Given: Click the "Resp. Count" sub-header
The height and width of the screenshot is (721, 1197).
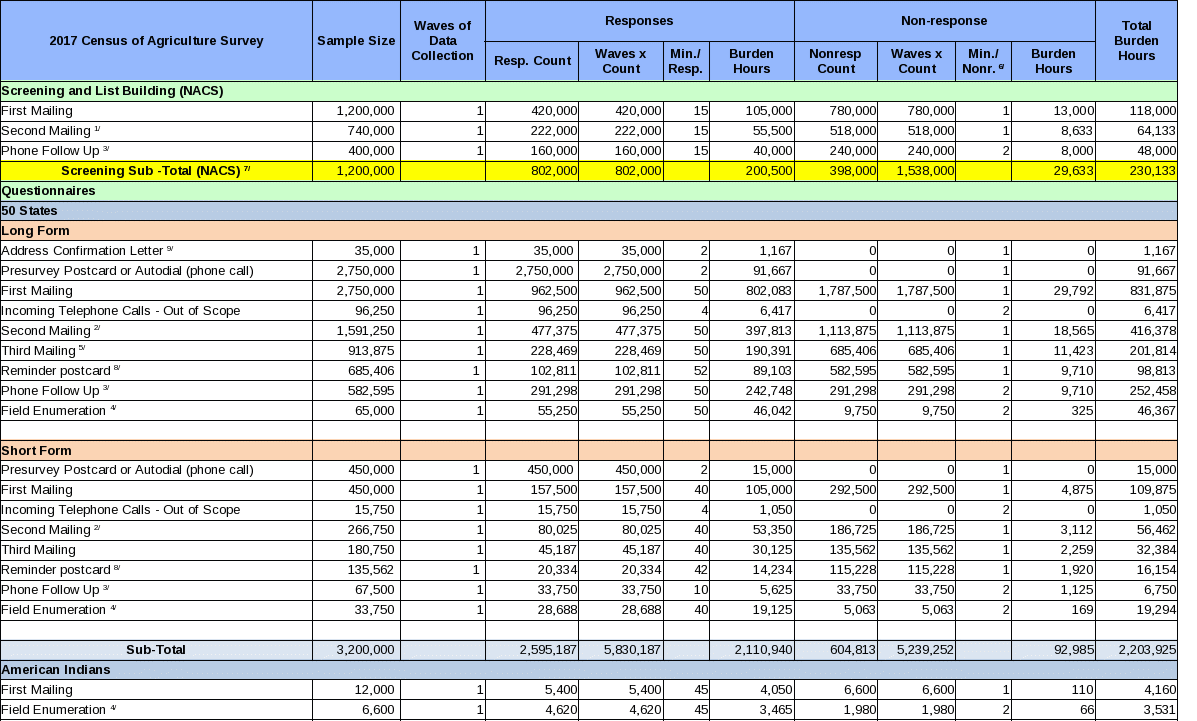Looking at the screenshot, I should click(x=532, y=61).
